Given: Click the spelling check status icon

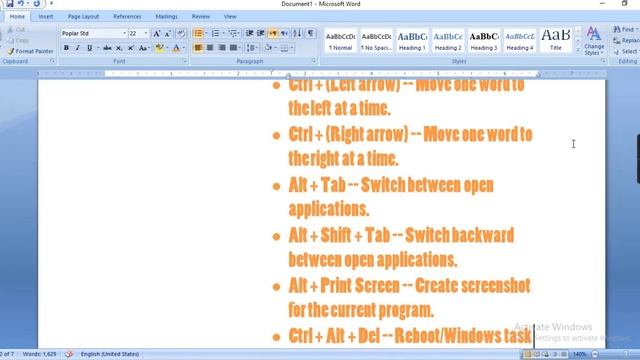Looking at the screenshot, I should [69, 354].
